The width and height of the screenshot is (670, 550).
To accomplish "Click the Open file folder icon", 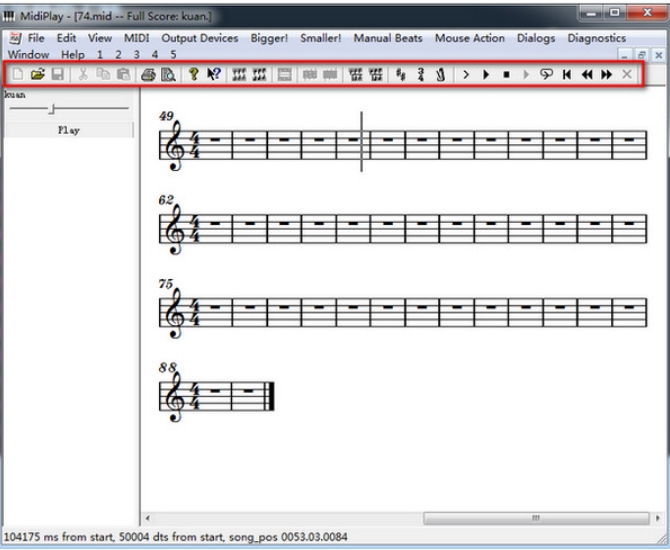I will point(38,75).
